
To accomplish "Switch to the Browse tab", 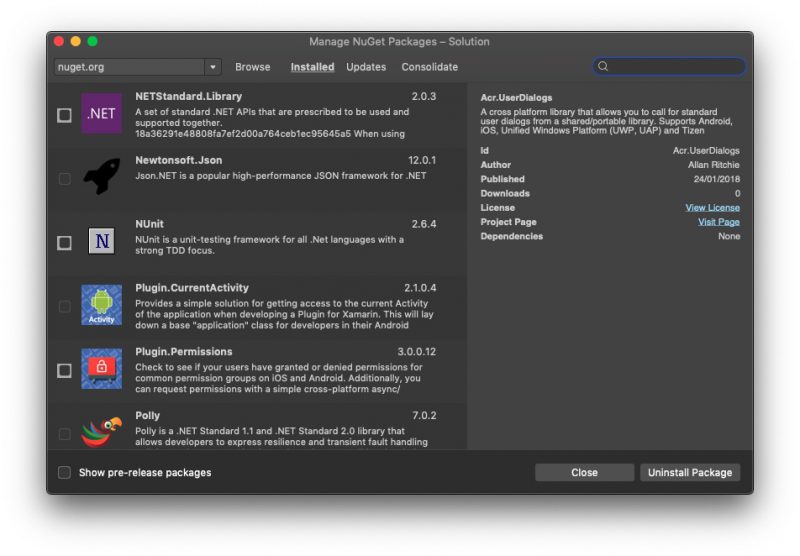I will pos(253,67).
